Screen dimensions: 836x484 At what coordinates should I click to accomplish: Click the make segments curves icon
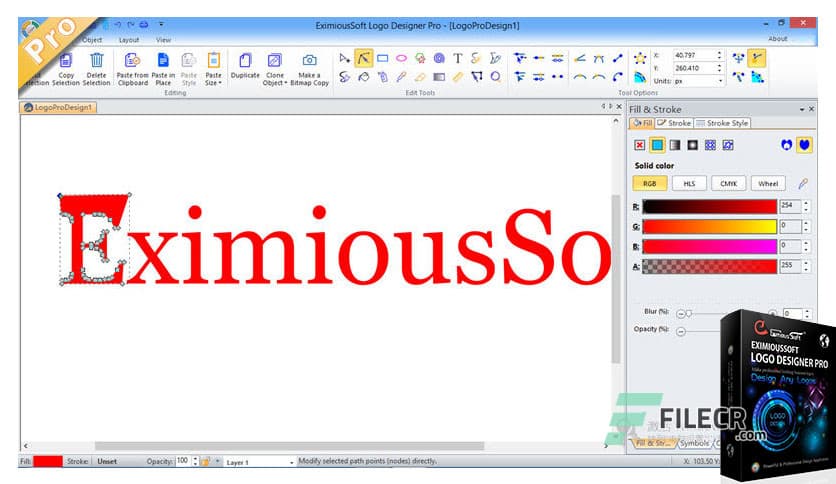(617, 77)
